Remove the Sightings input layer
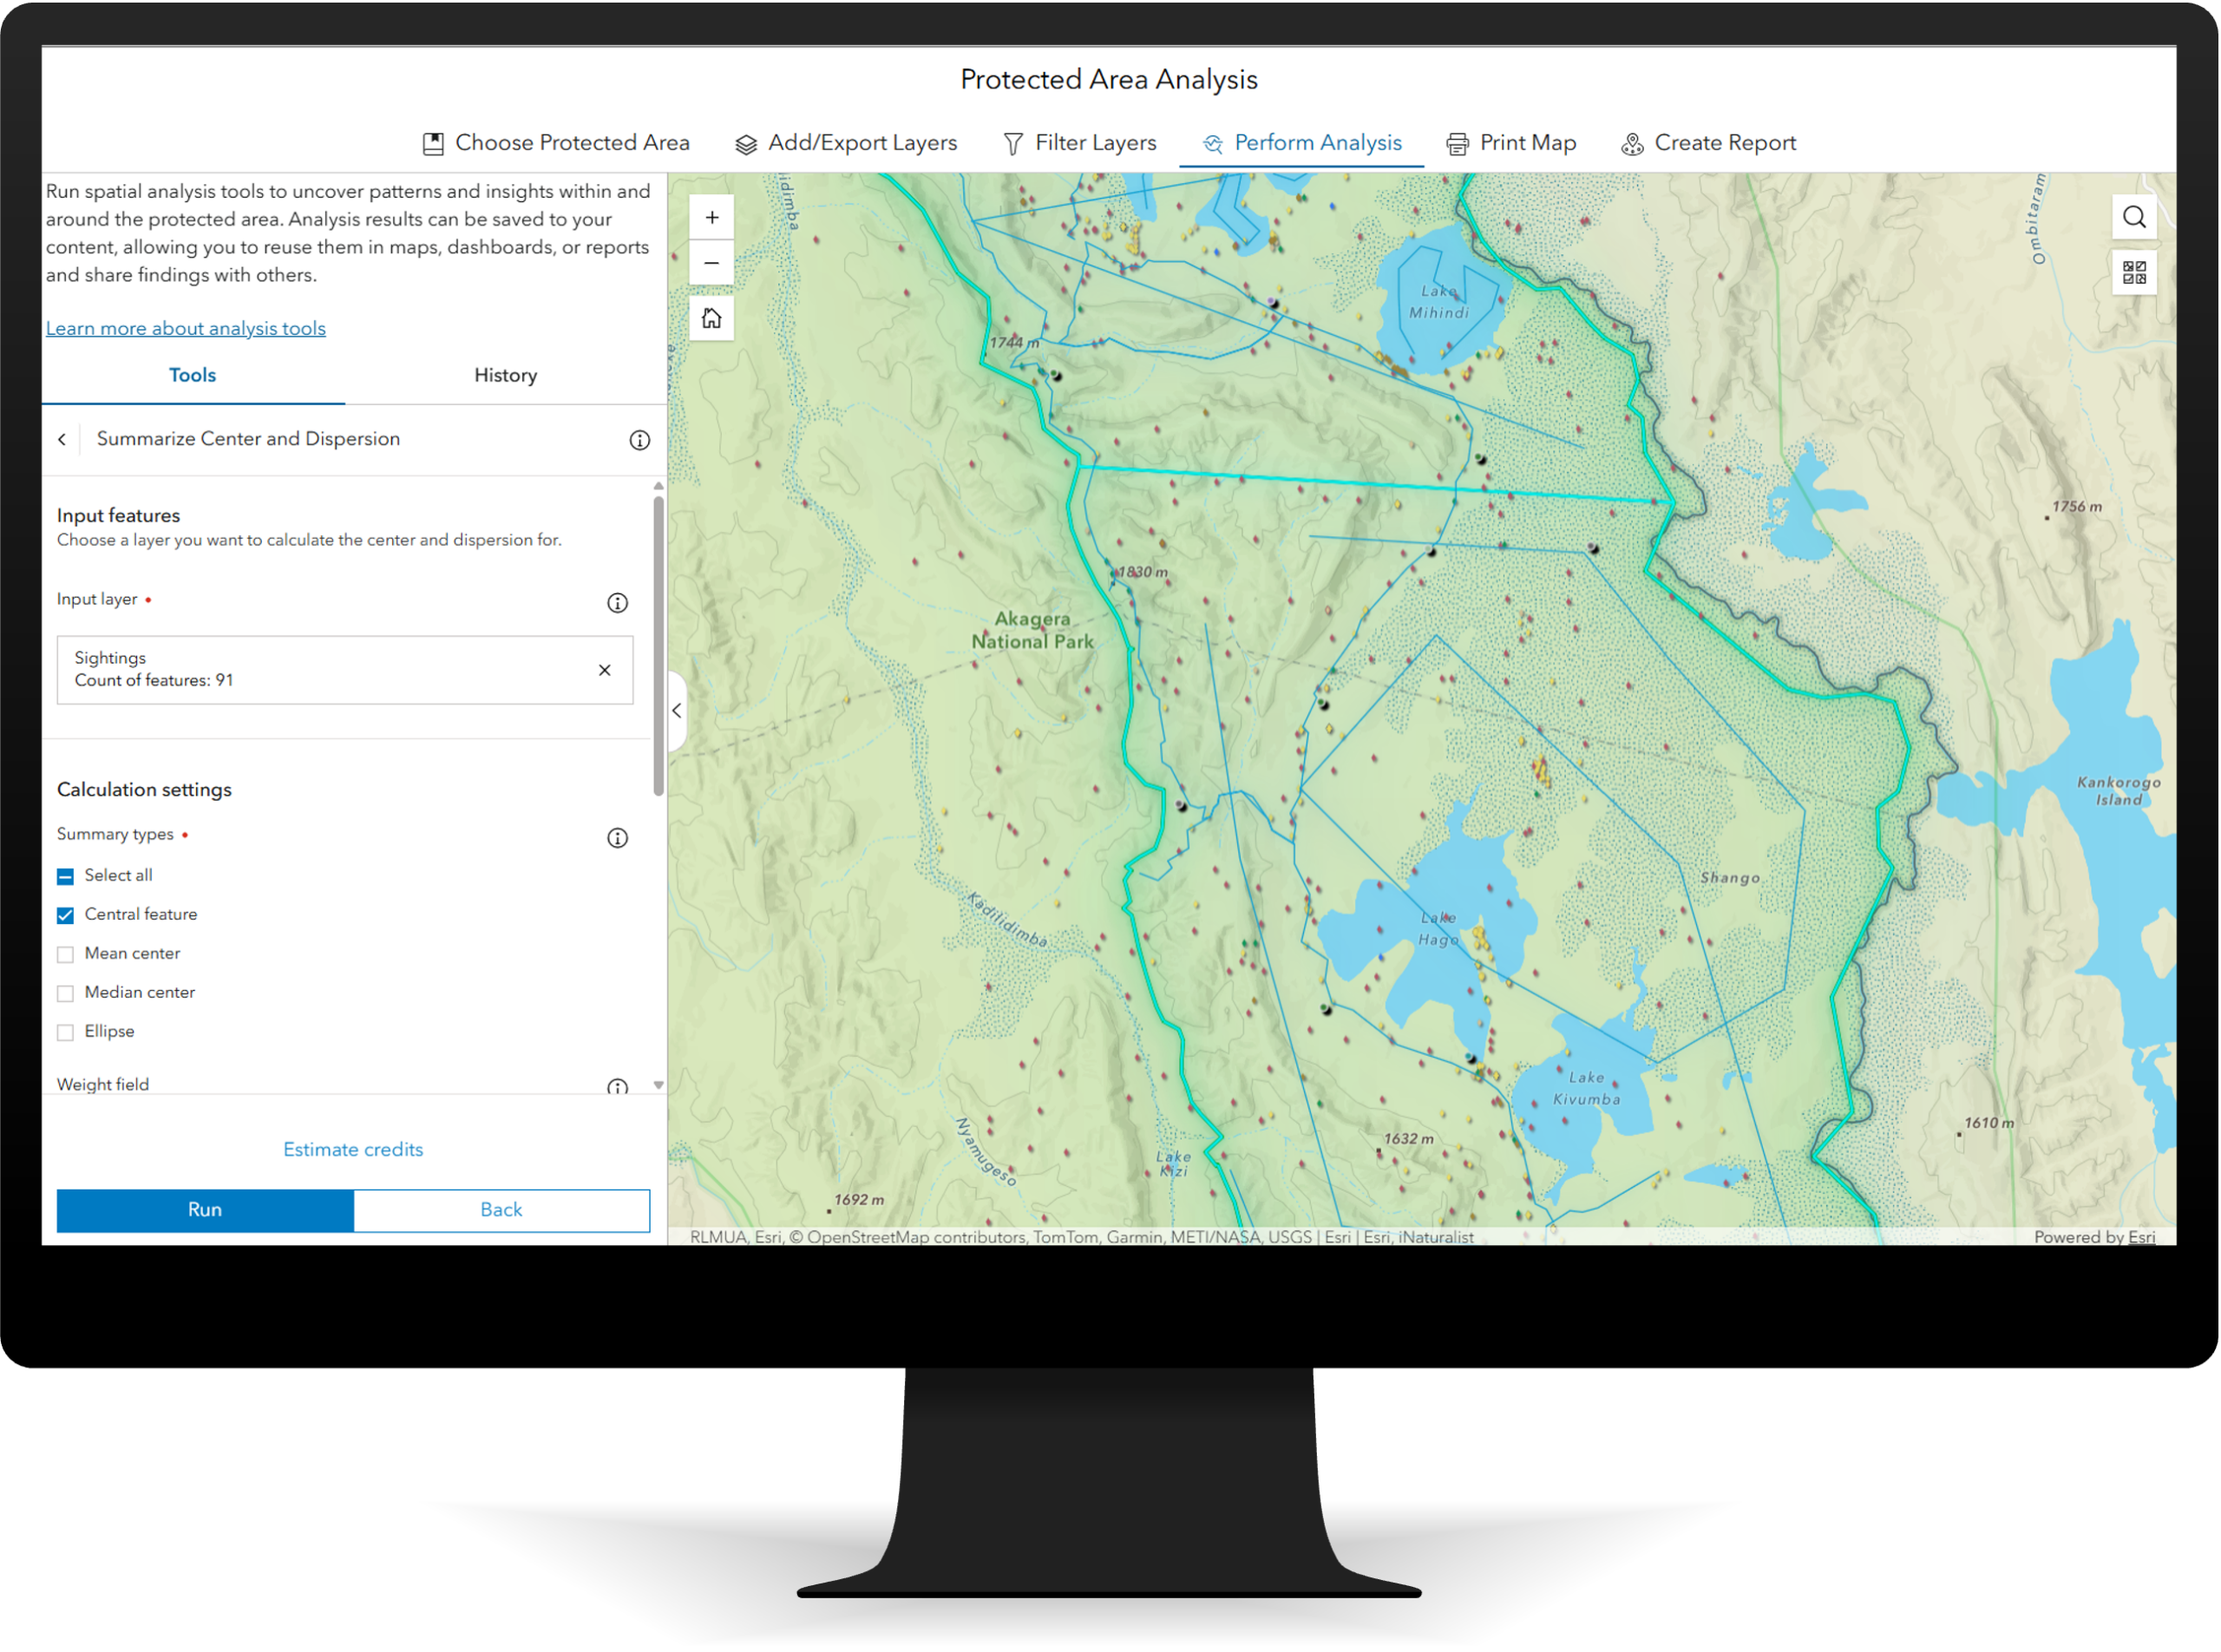Screen dimensions: 2221x1652 tap(605, 670)
